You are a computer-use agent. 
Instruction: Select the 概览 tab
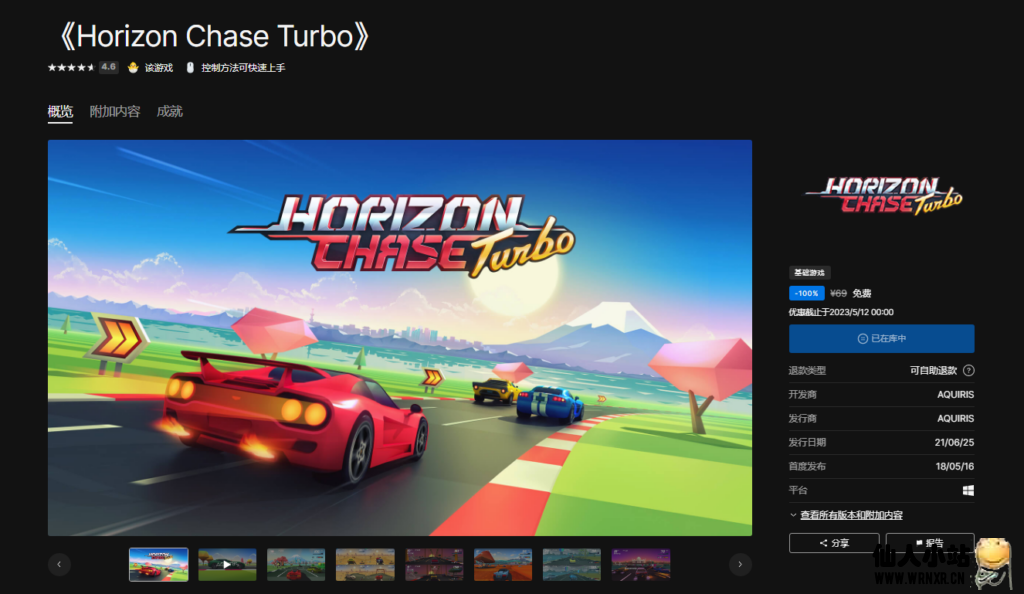(x=60, y=112)
